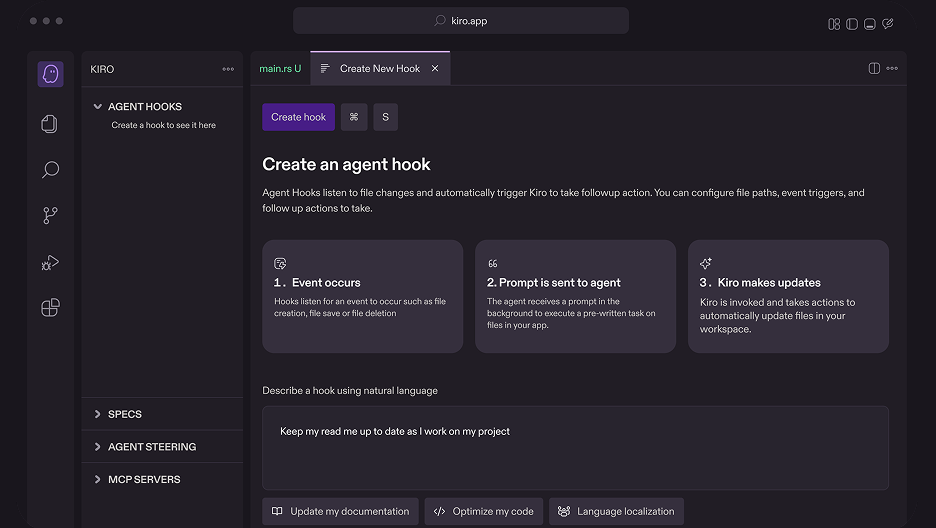The image size is (936, 528).
Task: Toggle the primary sidebar layout icon
Action: tap(852, 23)
